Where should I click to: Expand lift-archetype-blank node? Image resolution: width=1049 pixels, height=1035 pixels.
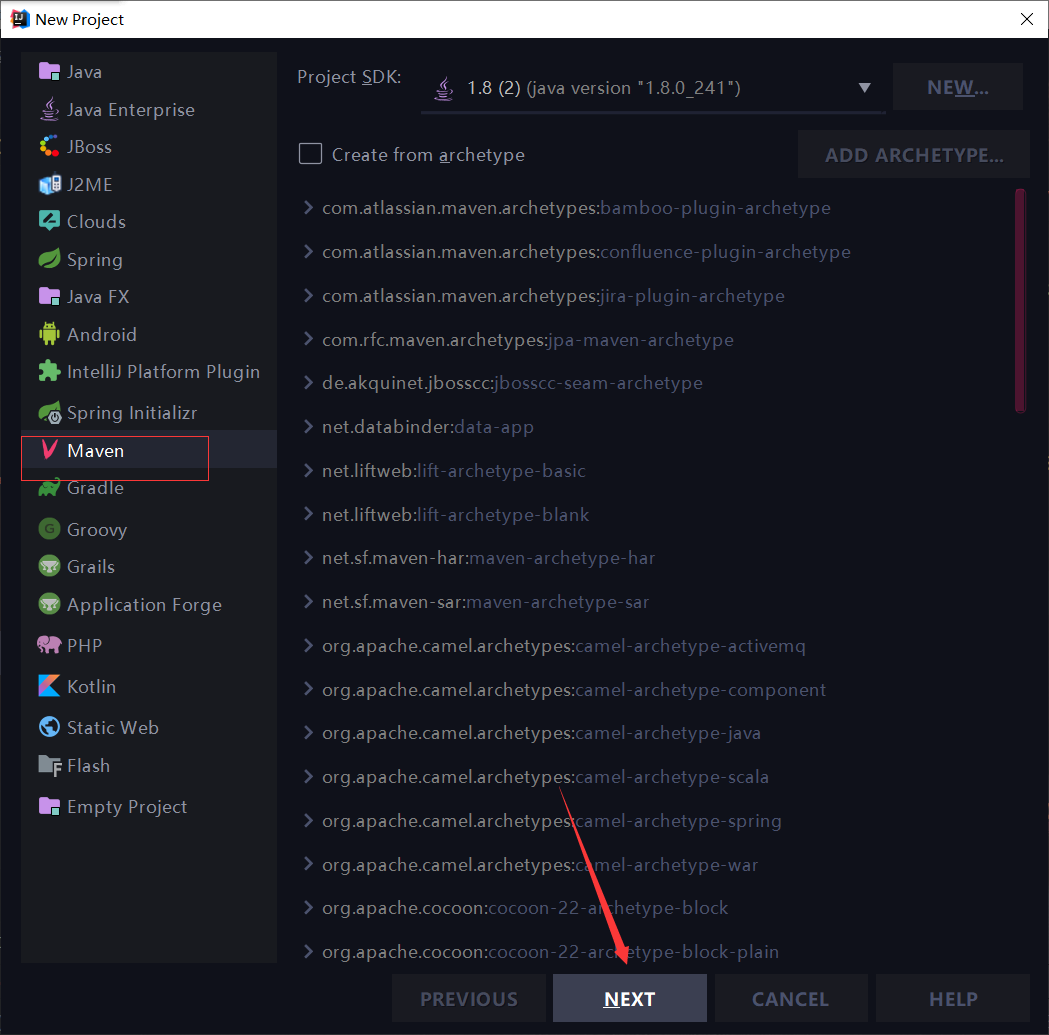point(308,514)
